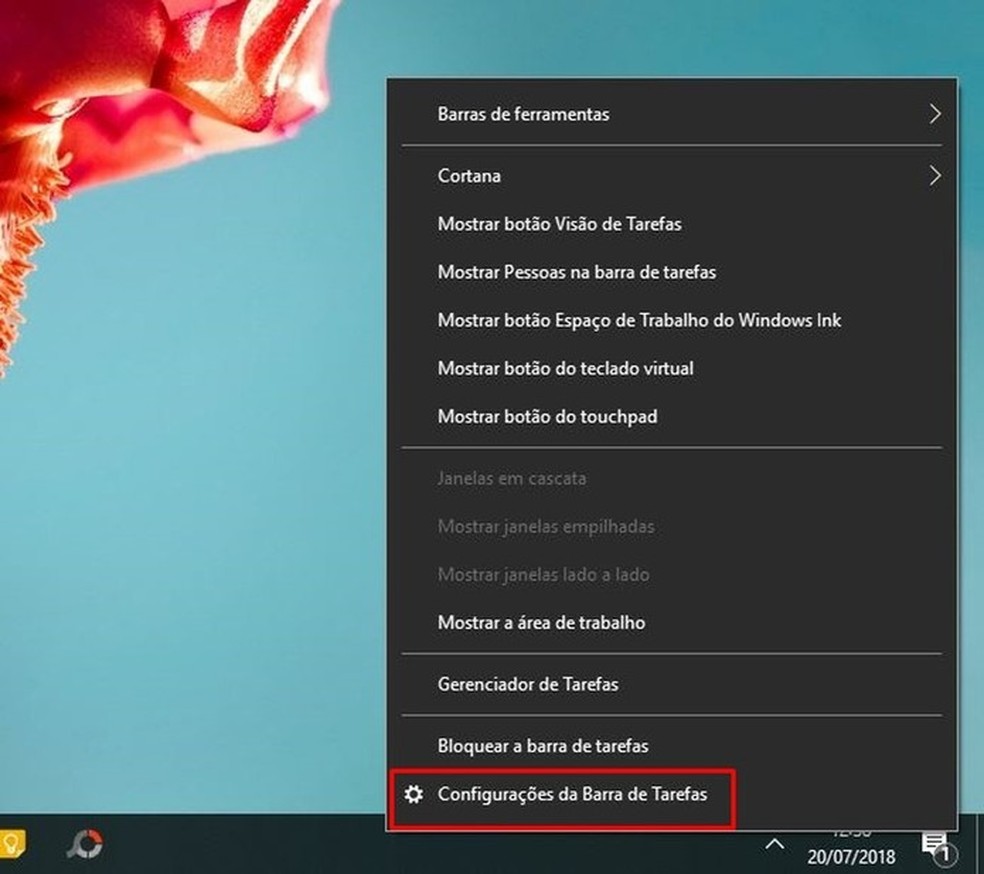The image size is (984, 874).
Task: Open Action Center notification icon
Action: (938, 847)
